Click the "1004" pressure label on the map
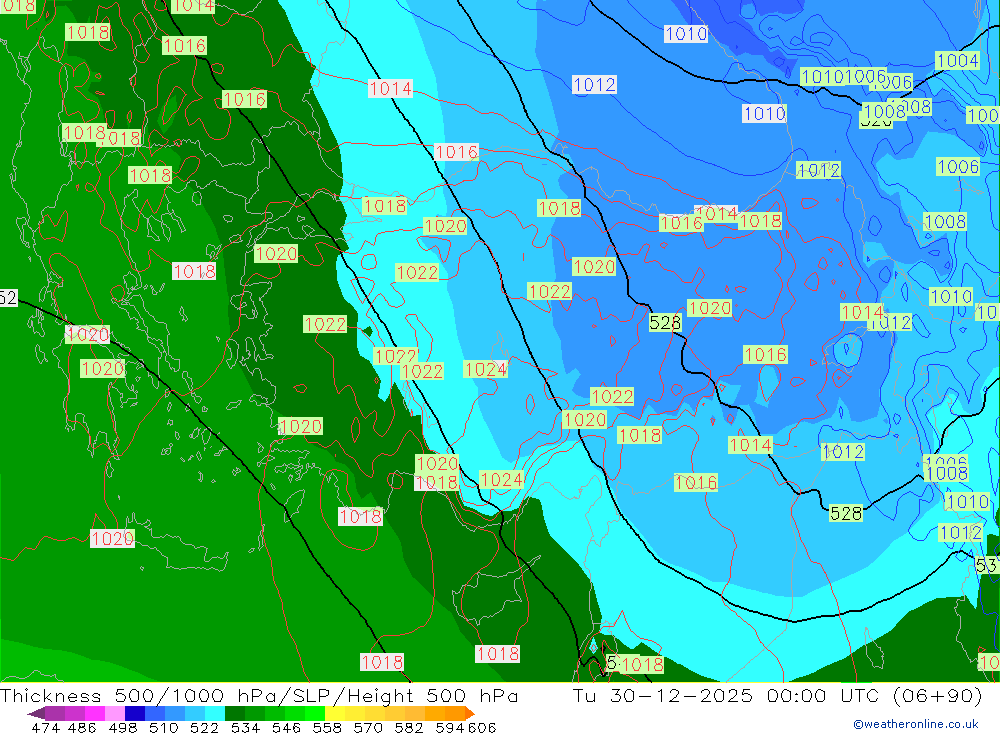Screen dimensions: 1000x733 957,61
